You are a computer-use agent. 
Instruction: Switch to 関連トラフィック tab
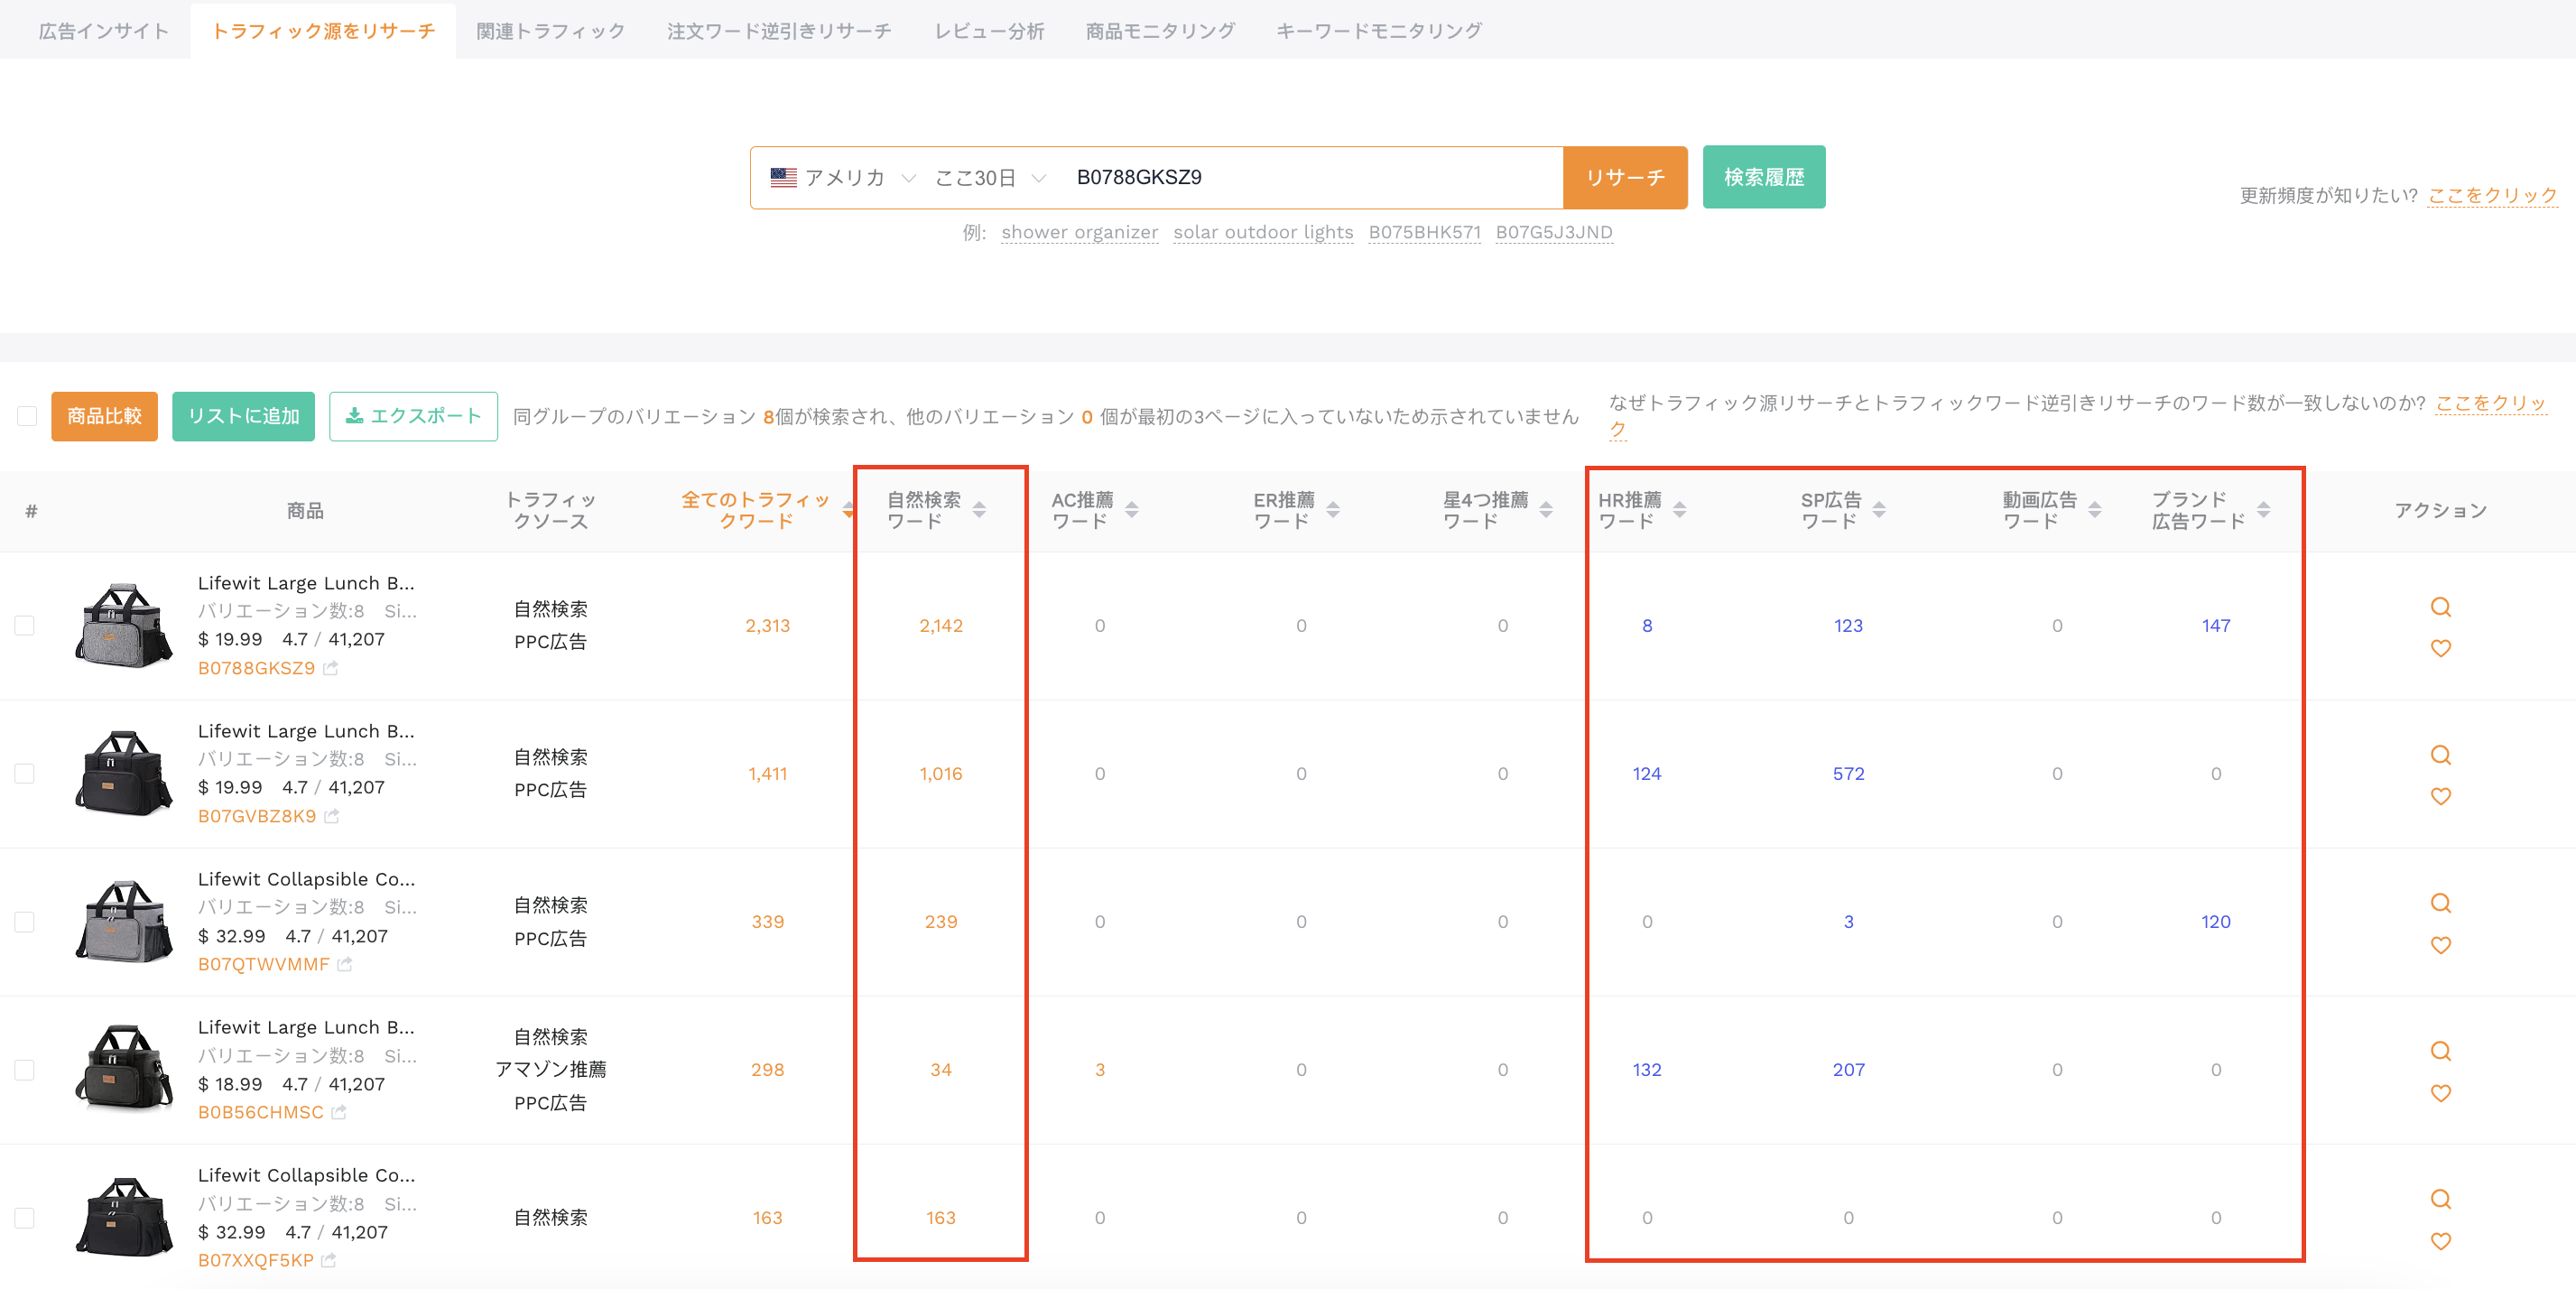551,30
